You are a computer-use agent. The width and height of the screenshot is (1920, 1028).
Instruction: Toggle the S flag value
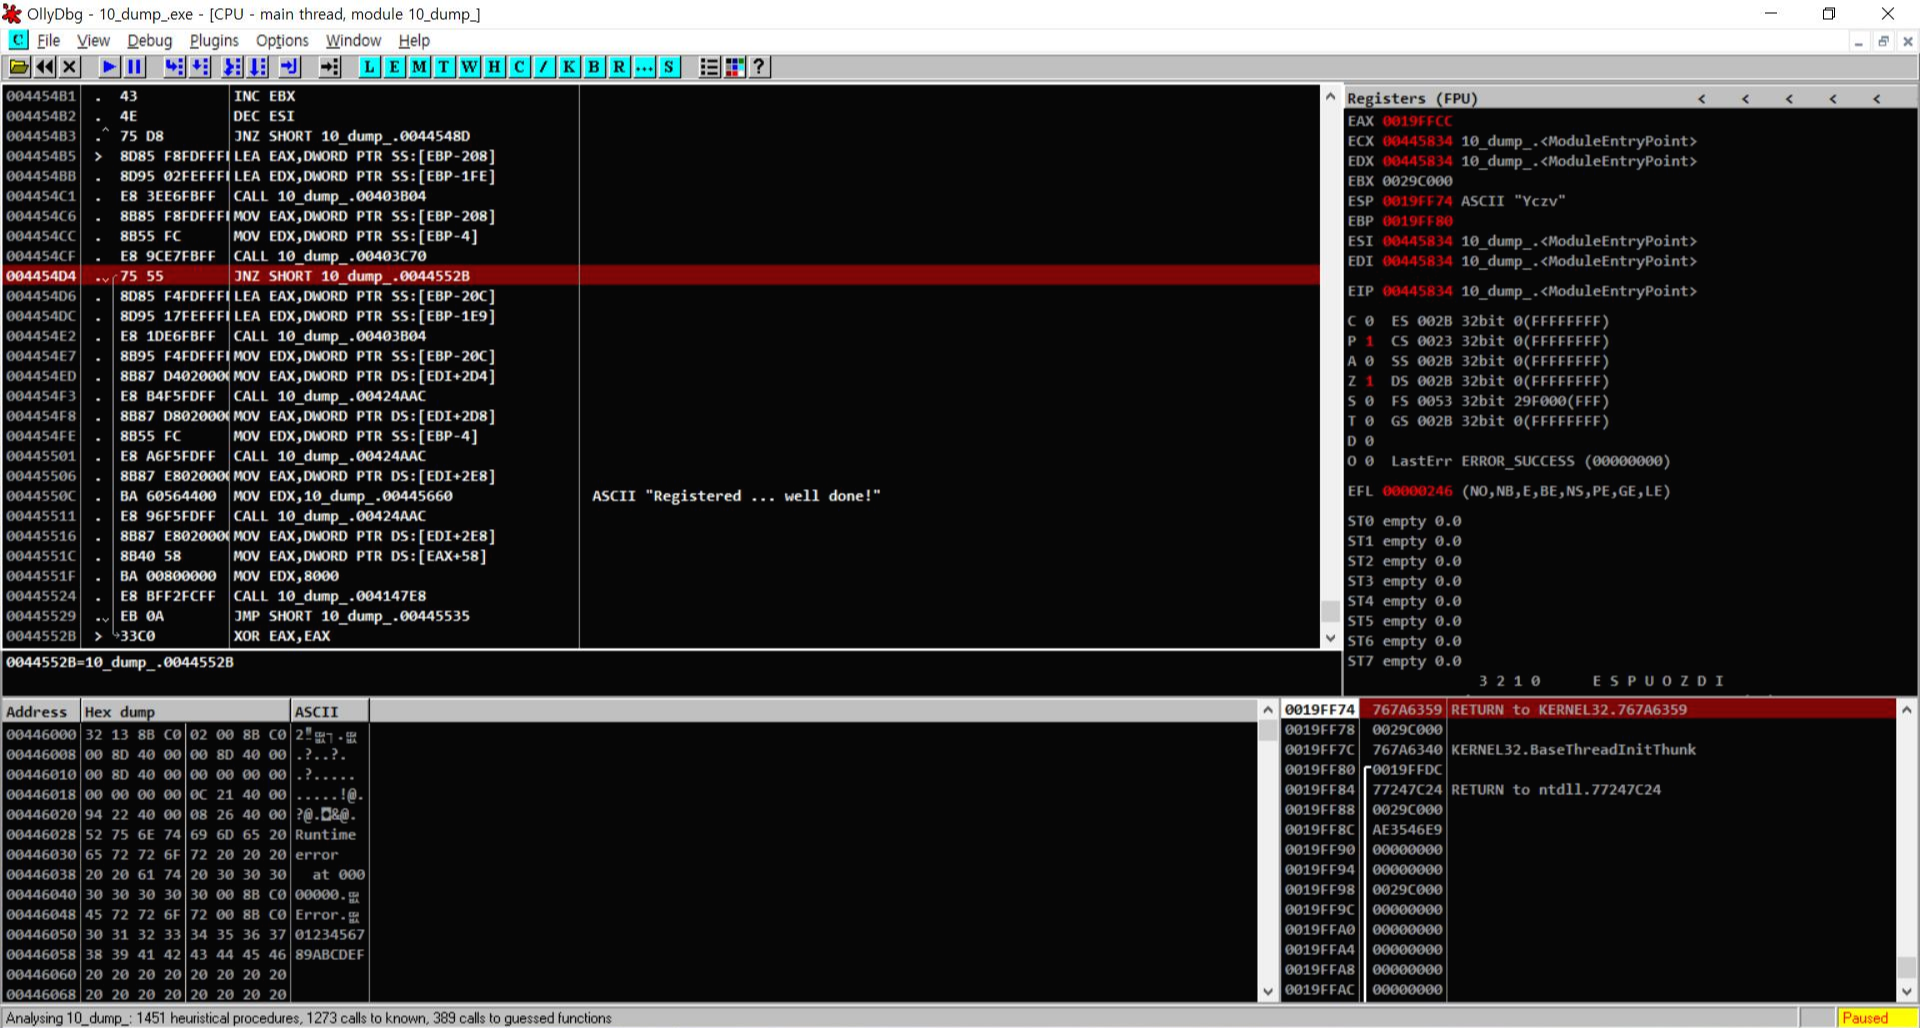click(x=1369, y=401)
